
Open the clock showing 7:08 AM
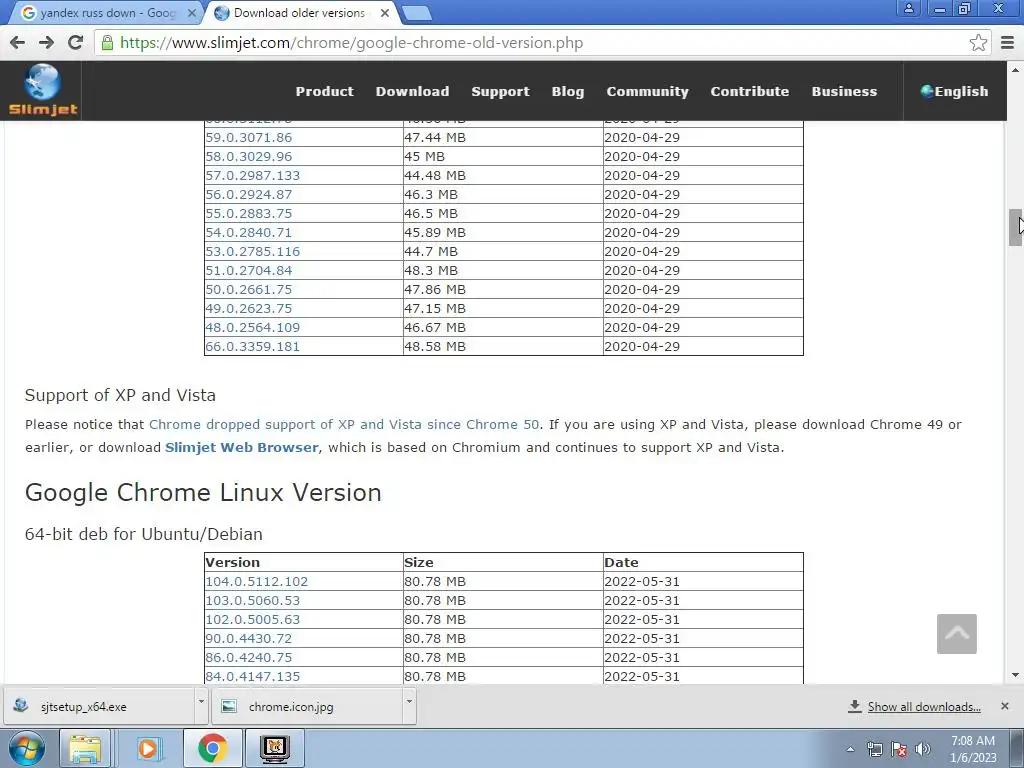click(973, 749)
